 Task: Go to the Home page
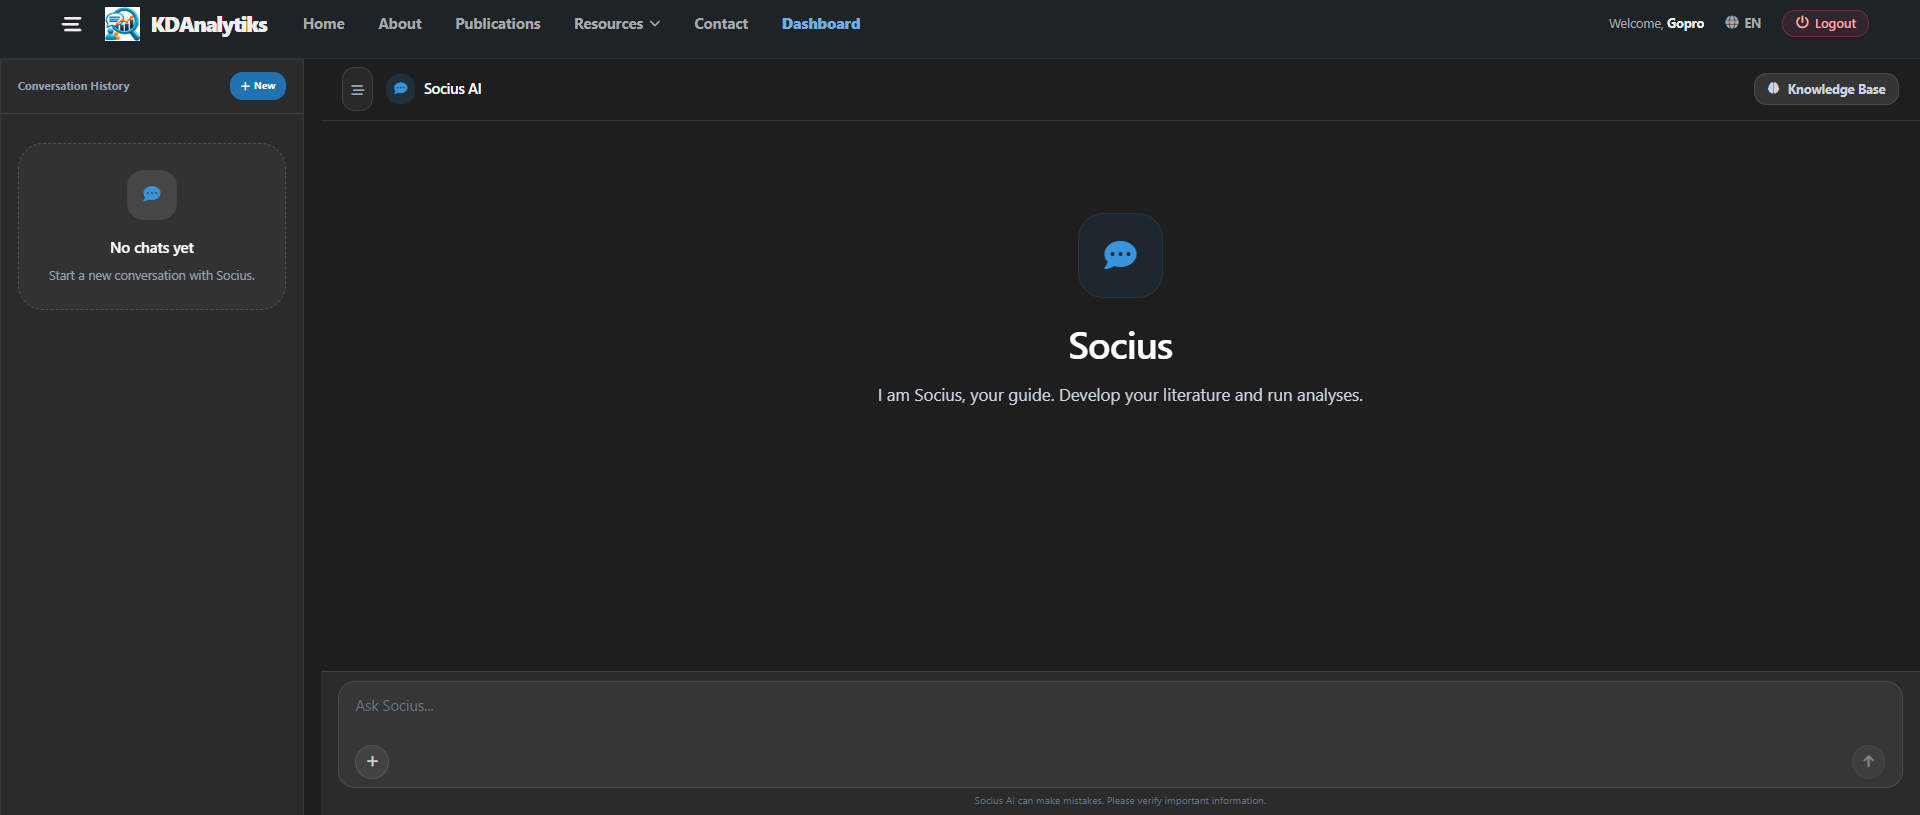(x=324, y=24)
